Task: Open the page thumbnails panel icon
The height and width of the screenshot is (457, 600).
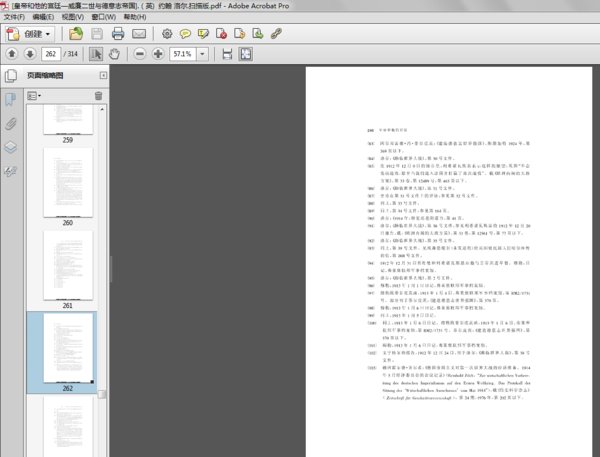Action: click(x=11, y=76)
